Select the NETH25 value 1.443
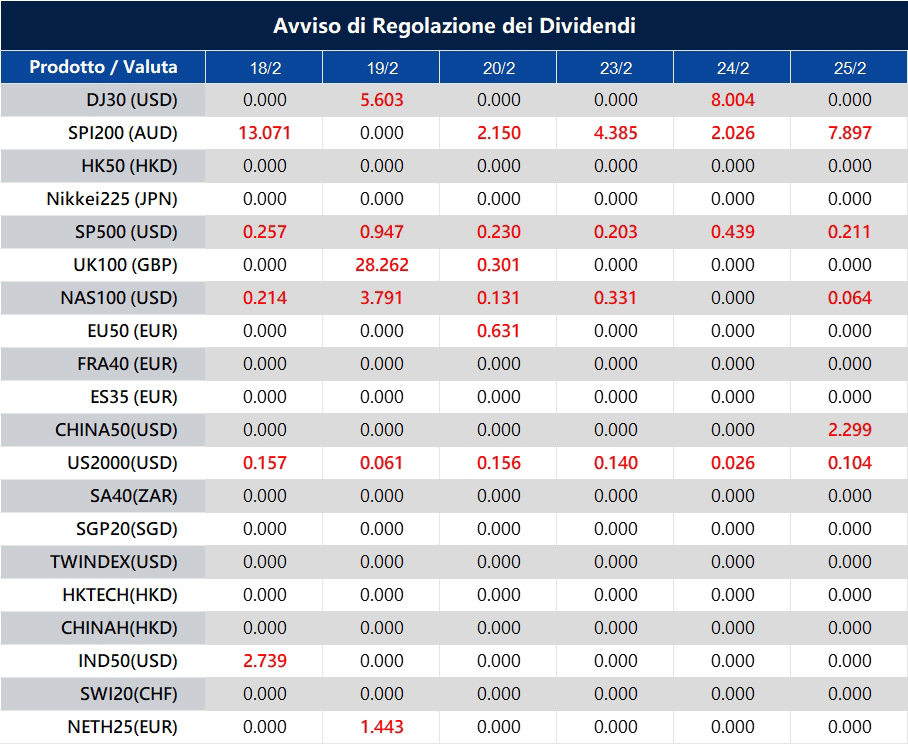The image size is (908, 744). tap(381, 727)
